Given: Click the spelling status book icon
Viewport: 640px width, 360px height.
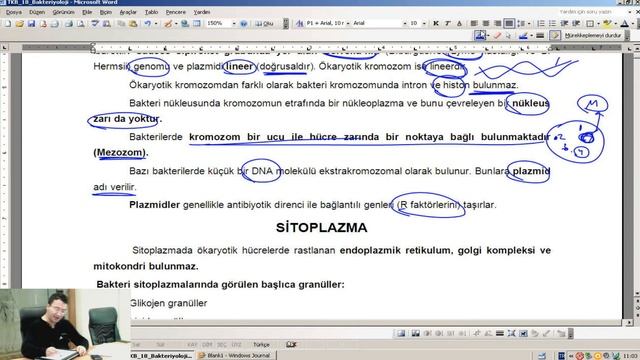Looking at the screenshot, I should coord(291,344).
